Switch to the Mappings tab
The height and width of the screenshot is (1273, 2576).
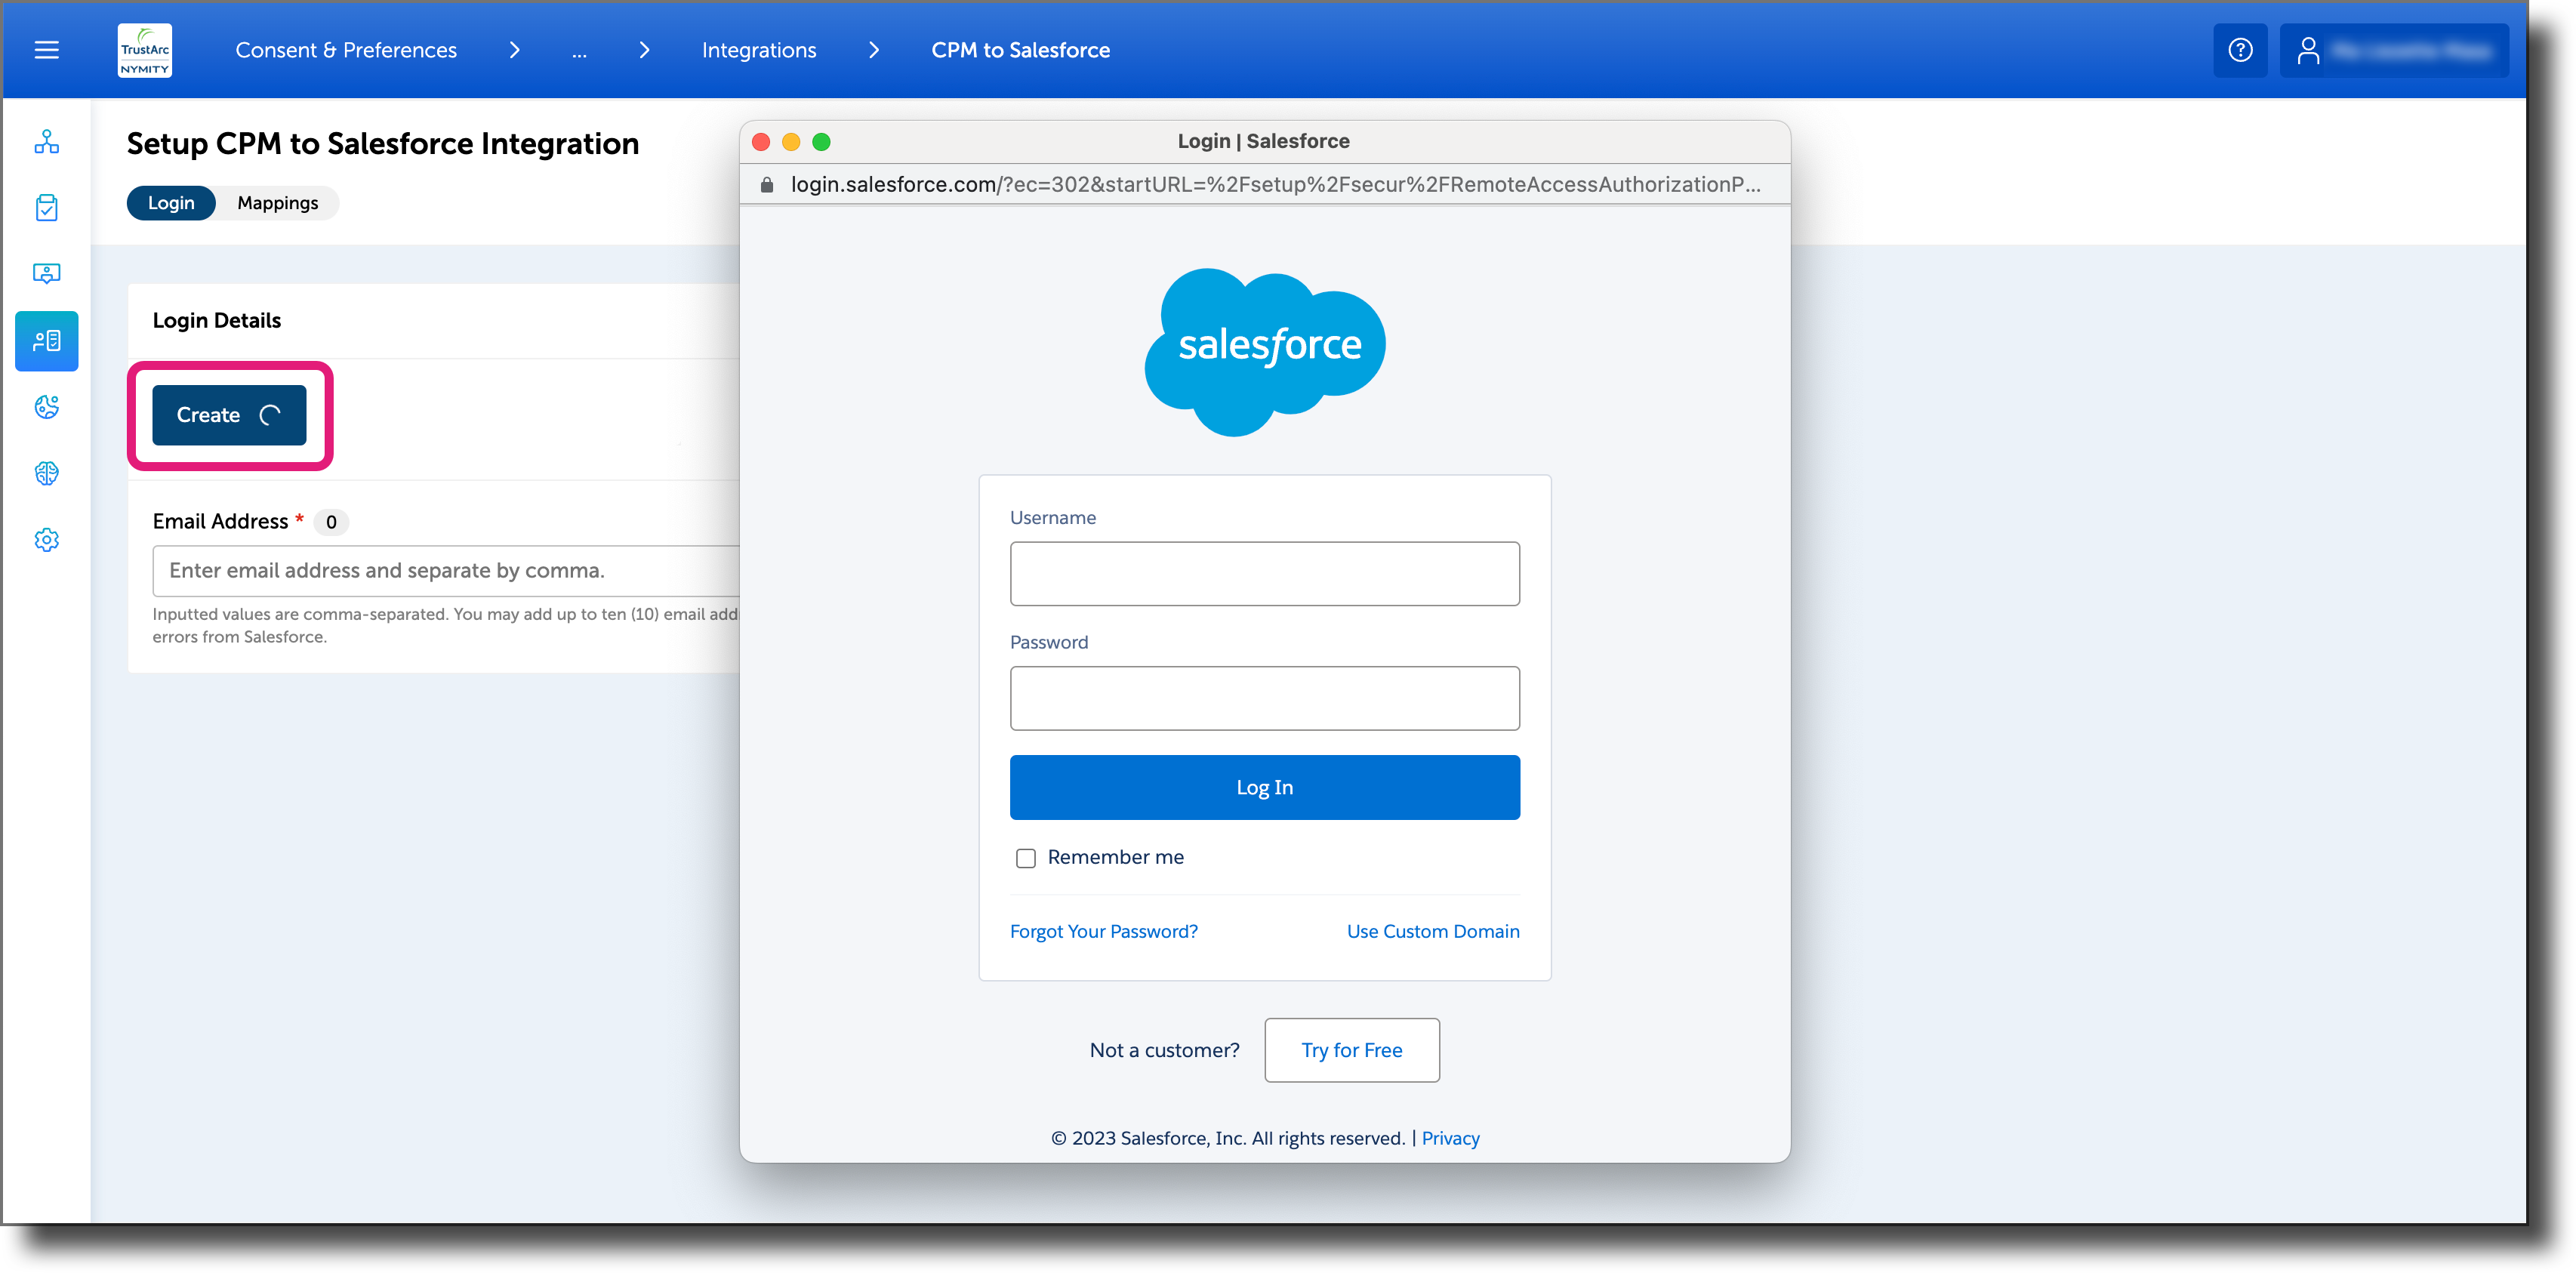[x=277, y=202]
